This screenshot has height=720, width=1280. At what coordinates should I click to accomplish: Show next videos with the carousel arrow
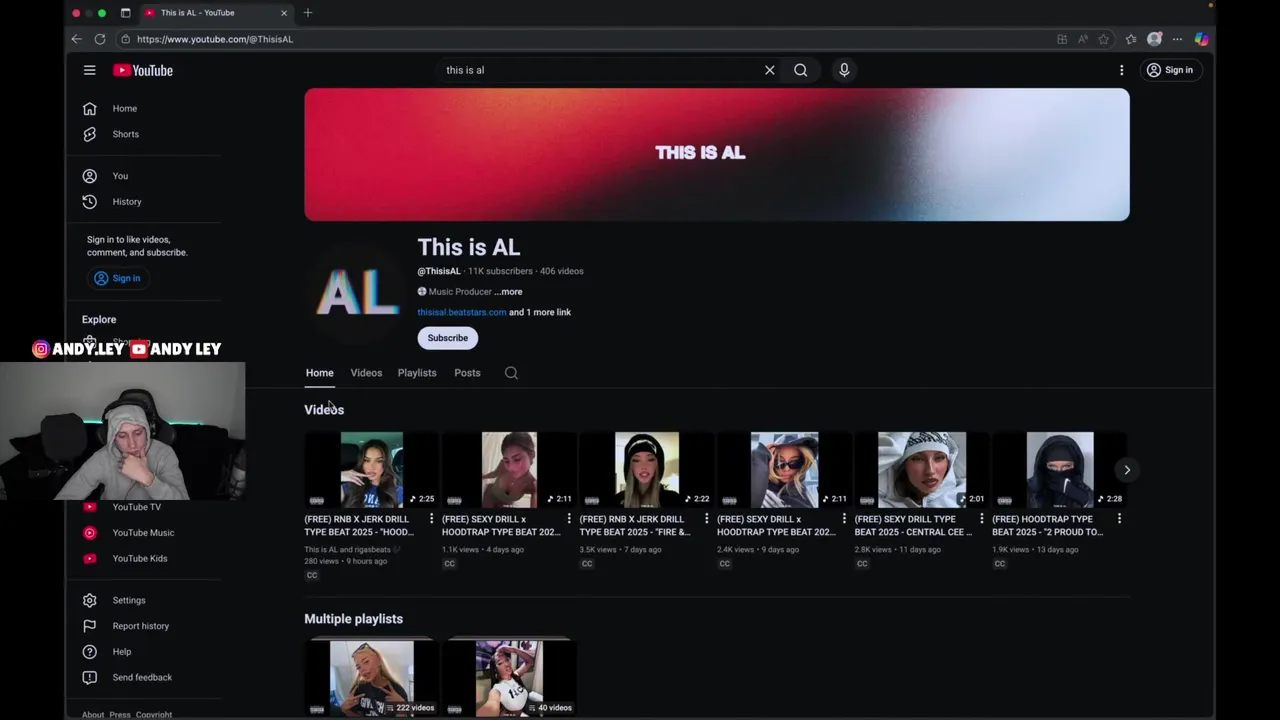coord(1127,470)
